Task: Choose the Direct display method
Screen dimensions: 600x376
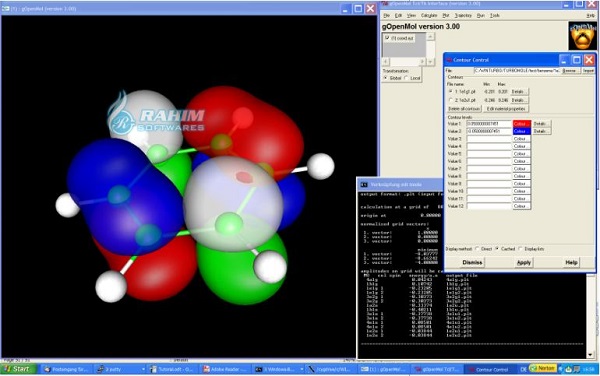Action: 477,249
